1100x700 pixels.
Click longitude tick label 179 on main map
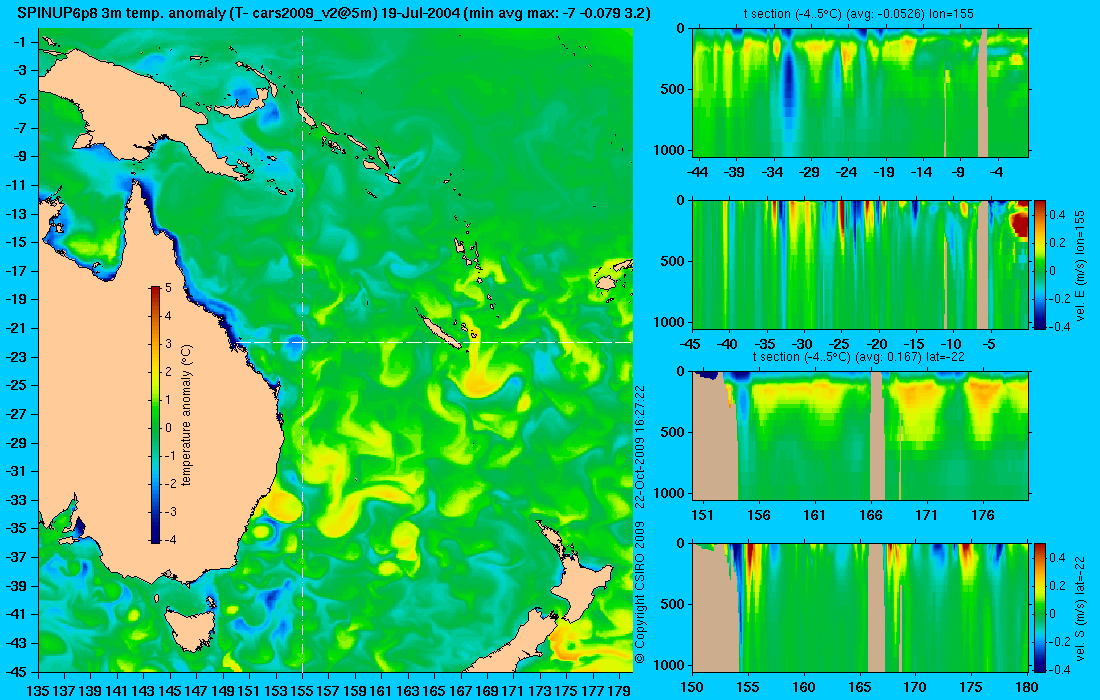pyautogui.click(x=619, y=691)
